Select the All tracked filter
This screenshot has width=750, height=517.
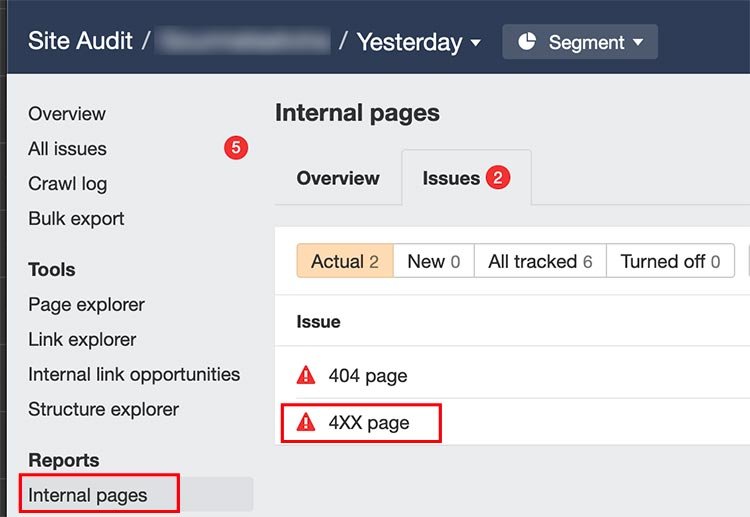click(x=540, y=261)
